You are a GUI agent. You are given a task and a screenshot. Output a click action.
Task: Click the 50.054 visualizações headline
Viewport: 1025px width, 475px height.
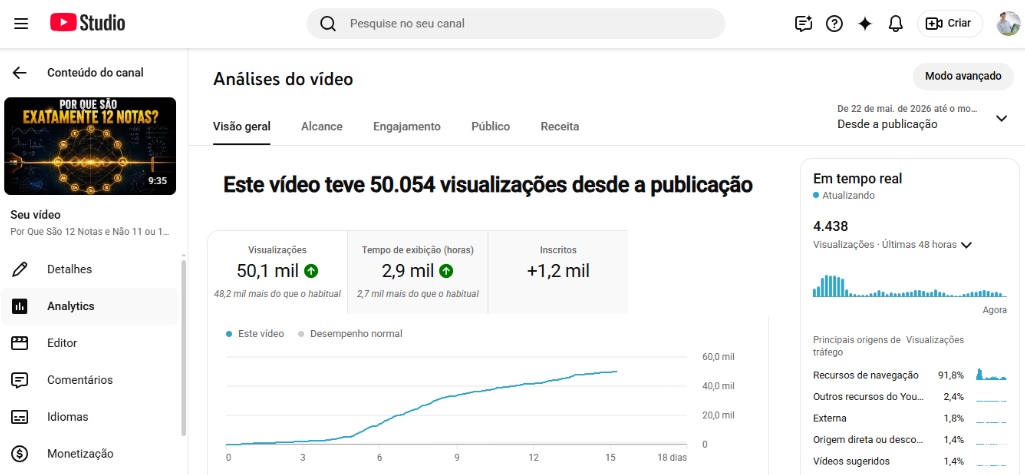coord(488,186)
